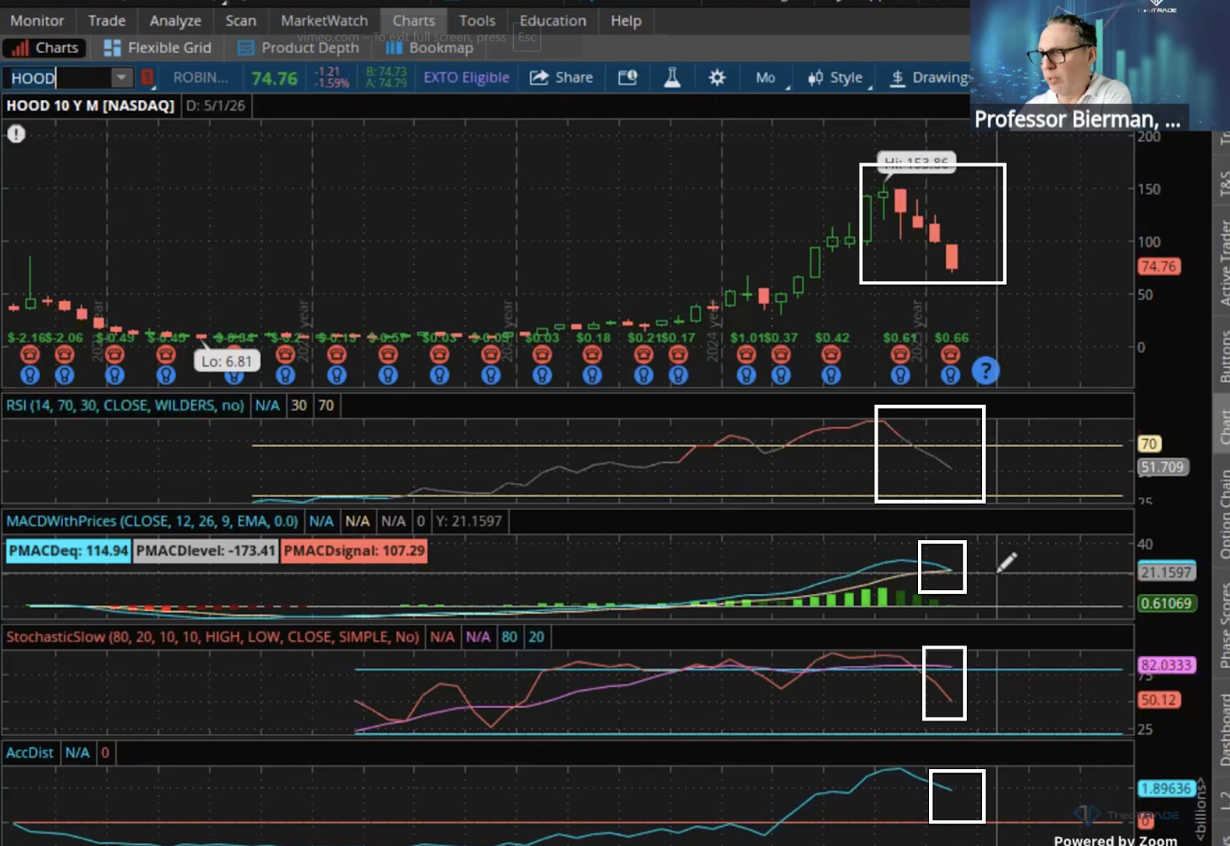Expand the HOOD symbol dropdown arrow

coord(121,77)
